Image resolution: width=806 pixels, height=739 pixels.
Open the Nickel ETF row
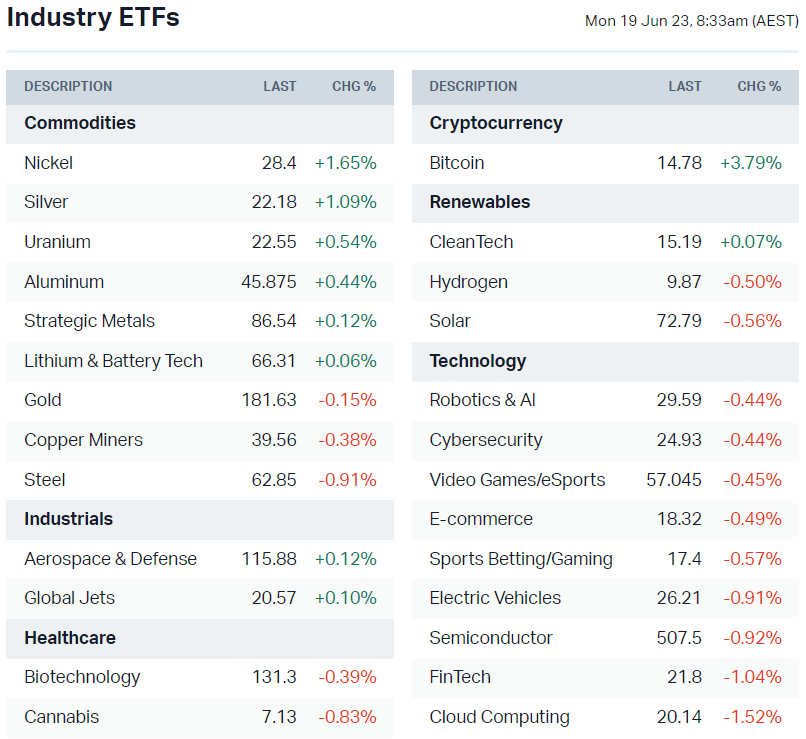point(49,163)
